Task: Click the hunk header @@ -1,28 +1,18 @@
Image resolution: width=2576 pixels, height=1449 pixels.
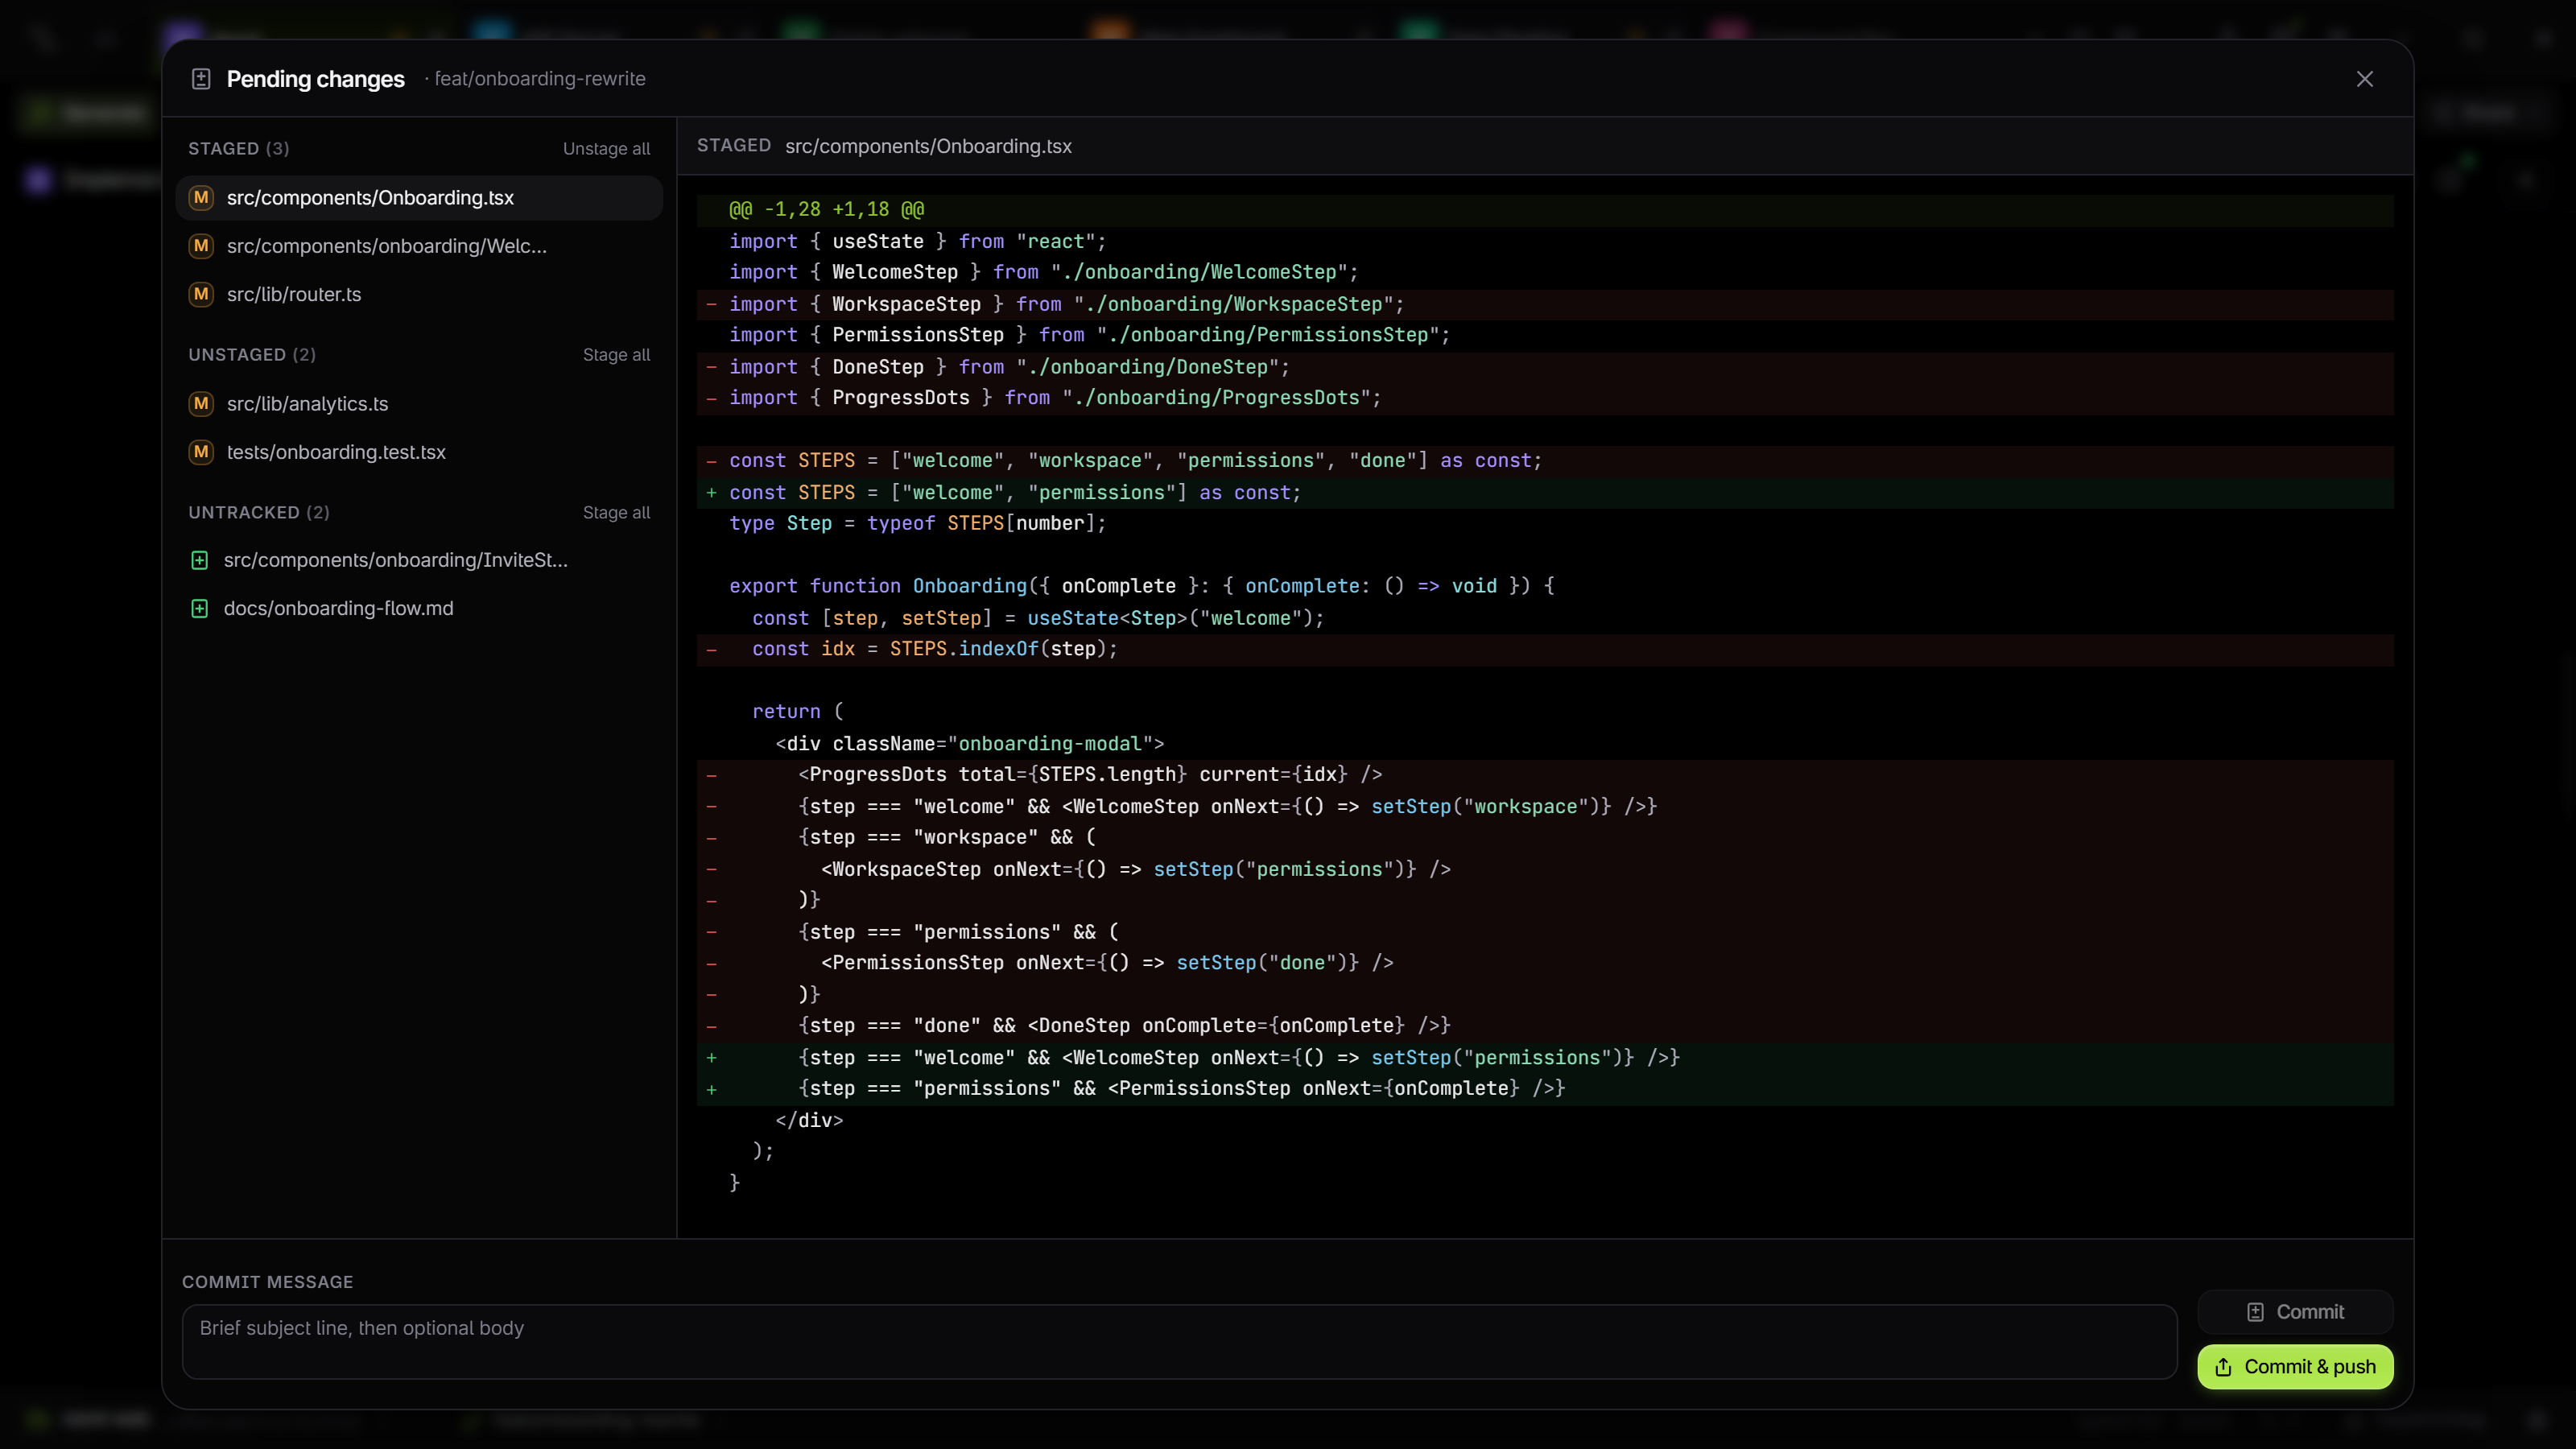Action: pyautogui.click(x=1545, y=210)
